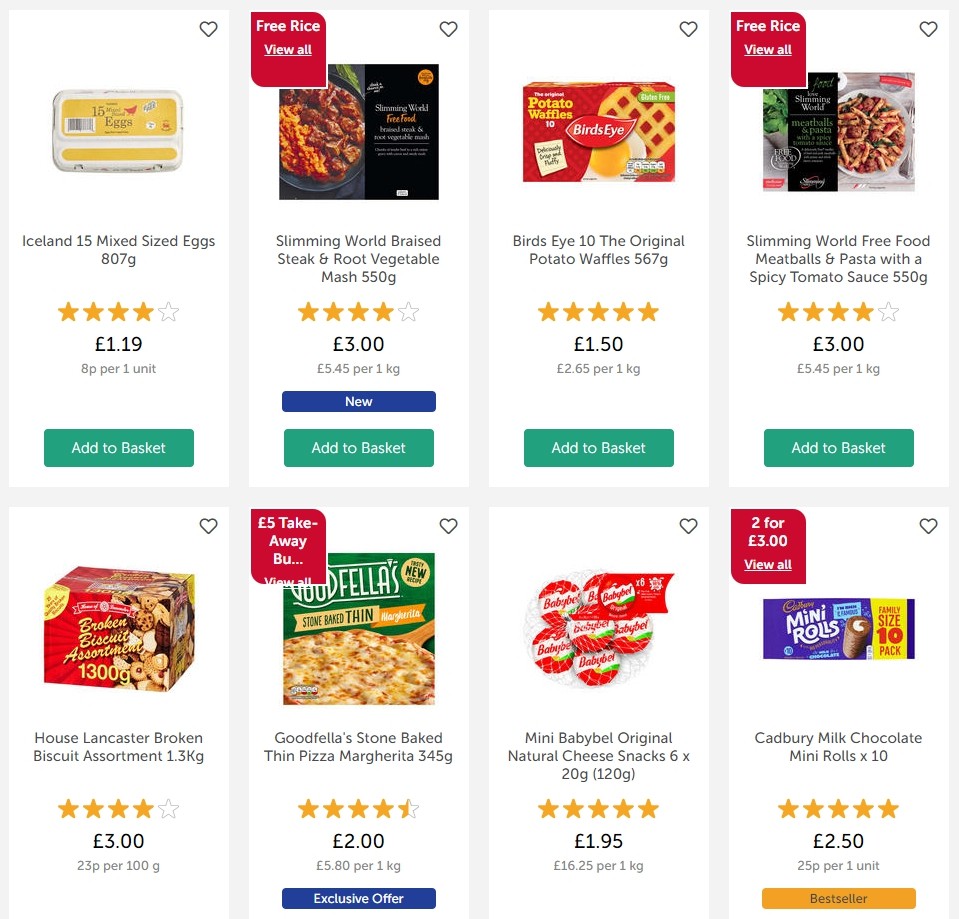The image size is (959, 919).
Task: Click the Cadbury Mini Rolls product image
Action: (x=838, y=630)
